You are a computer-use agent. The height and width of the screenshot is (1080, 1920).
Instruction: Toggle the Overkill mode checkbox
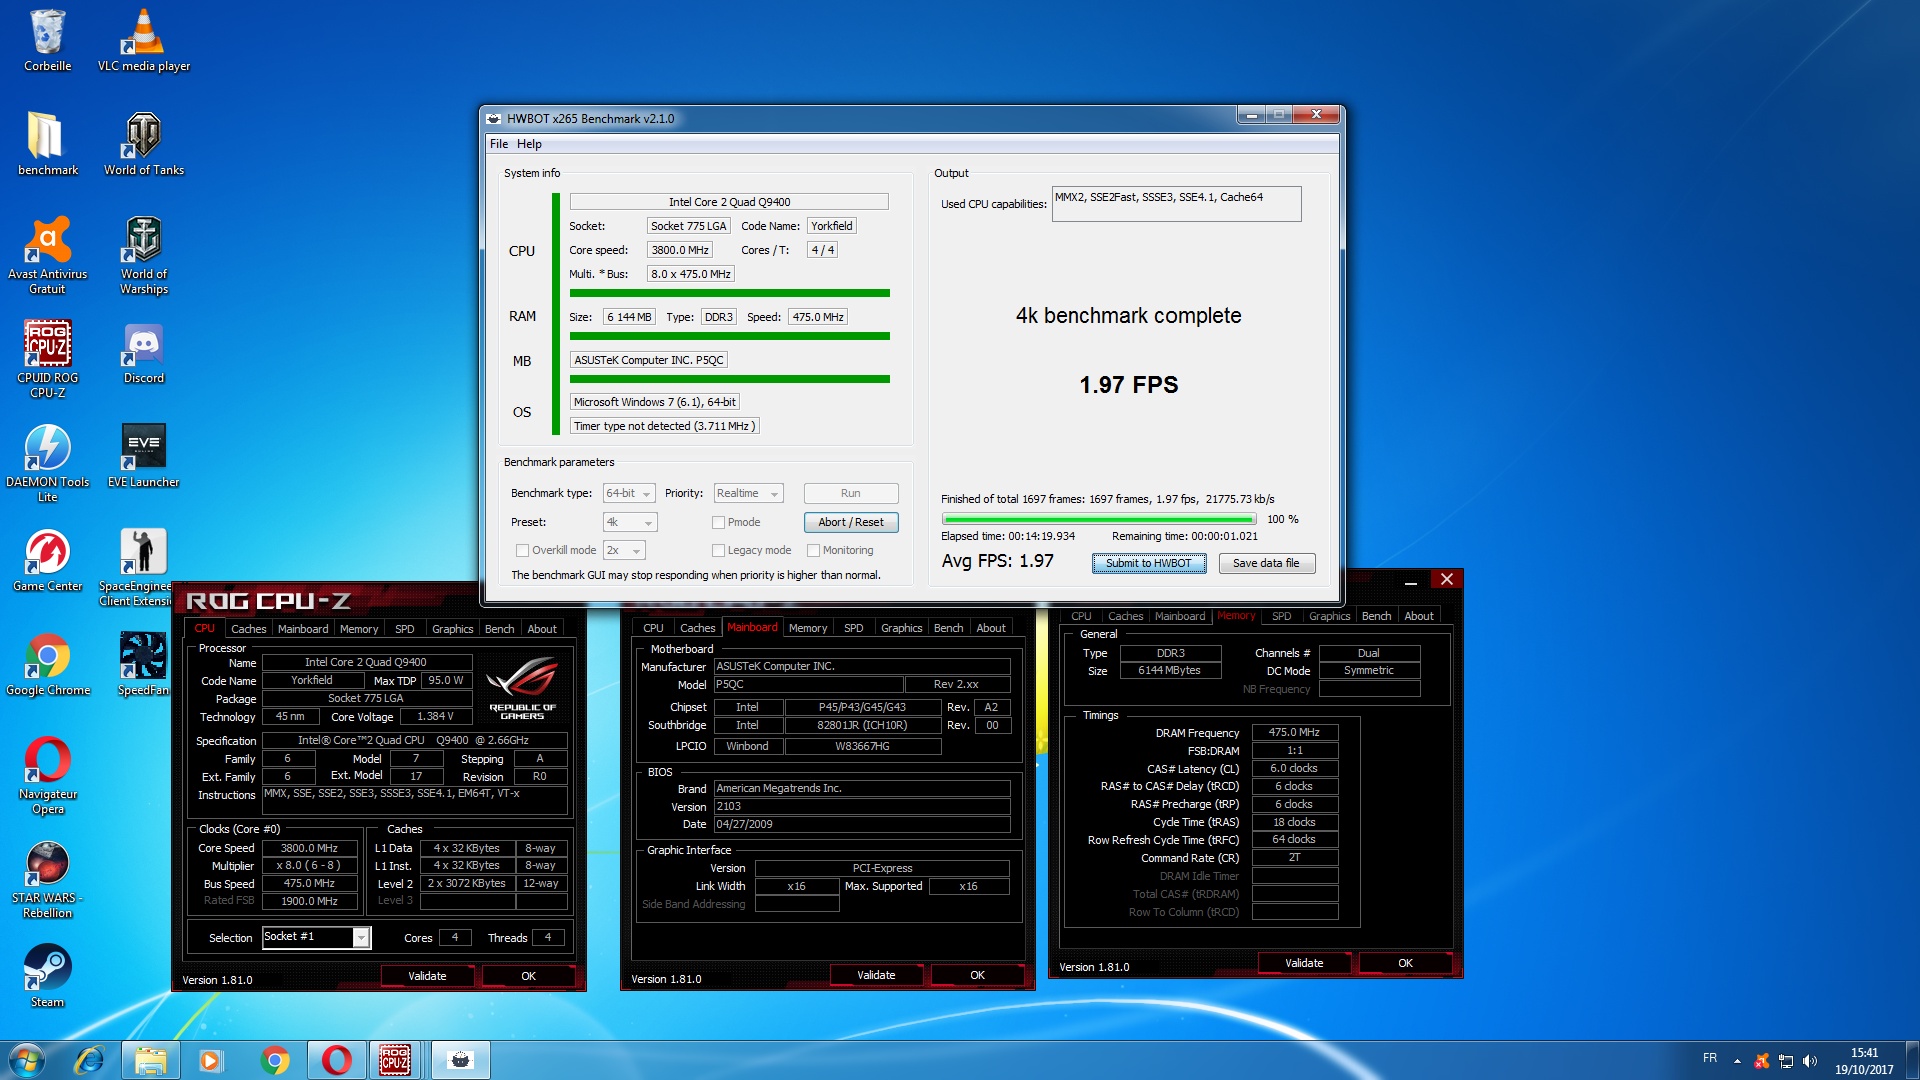point(522,550)
